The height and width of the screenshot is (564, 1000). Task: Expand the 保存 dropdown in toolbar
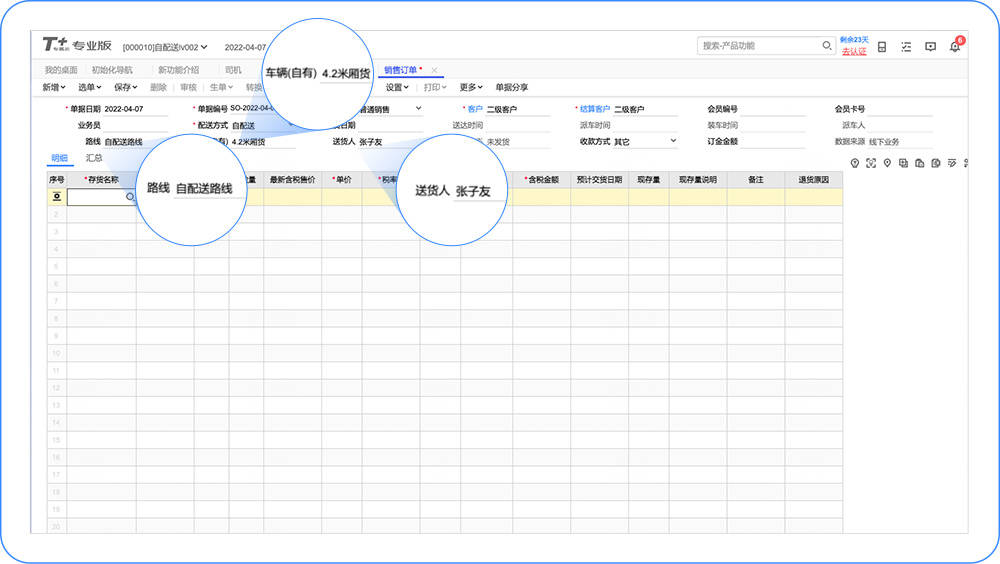pyautogui.click(x=126, y=87)
